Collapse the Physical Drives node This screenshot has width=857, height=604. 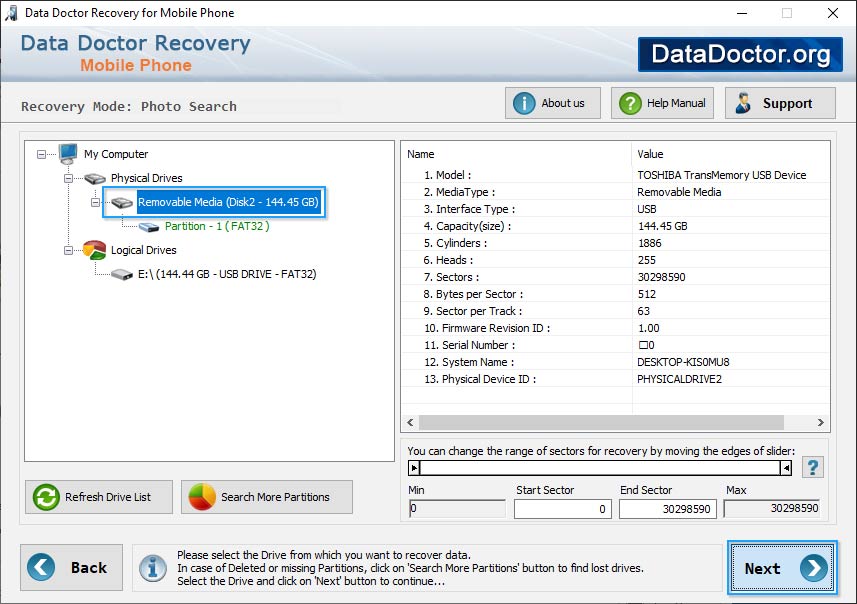(68, 179)
